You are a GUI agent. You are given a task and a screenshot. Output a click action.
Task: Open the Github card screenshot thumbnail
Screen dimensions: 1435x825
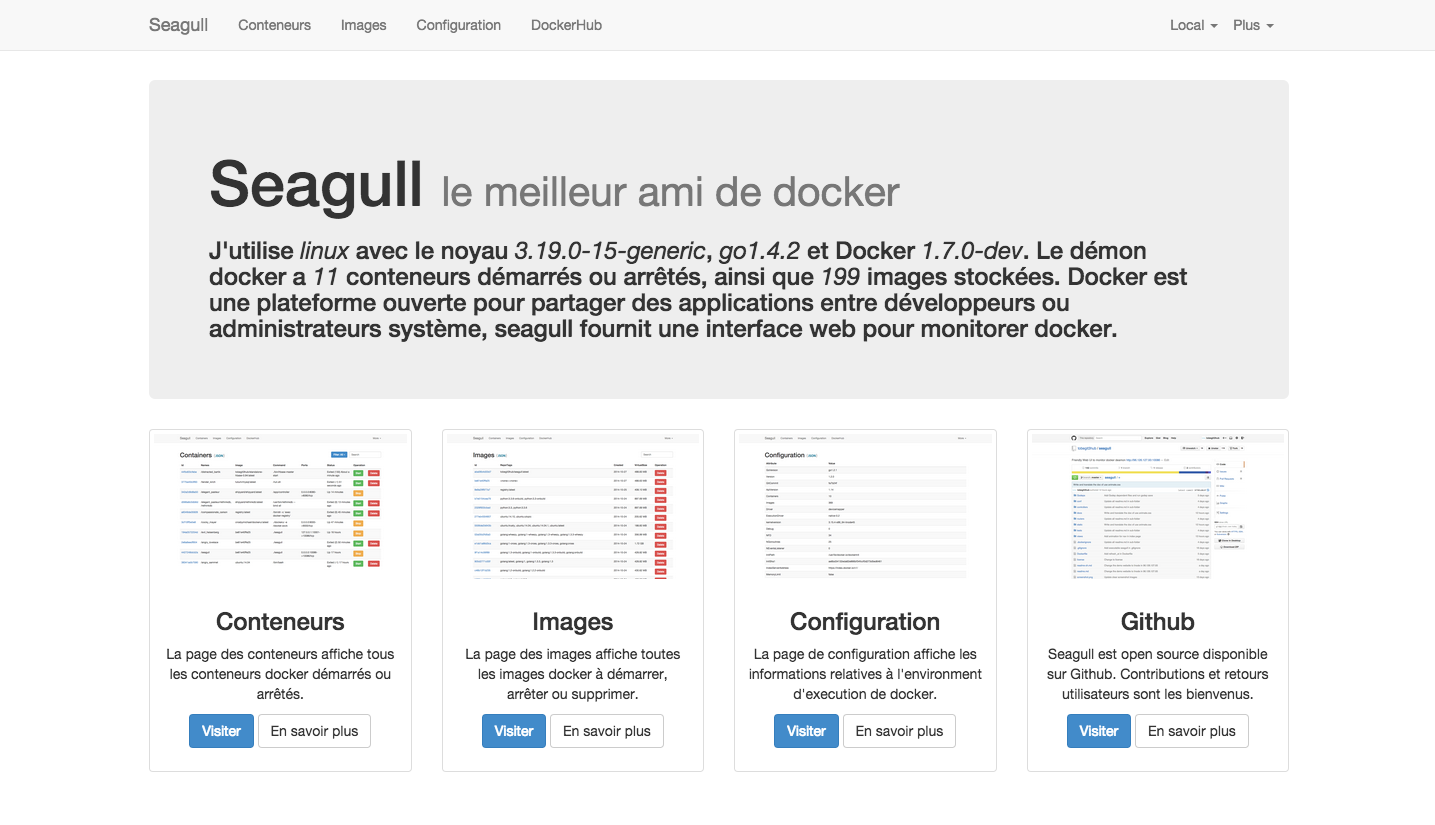1158,507
